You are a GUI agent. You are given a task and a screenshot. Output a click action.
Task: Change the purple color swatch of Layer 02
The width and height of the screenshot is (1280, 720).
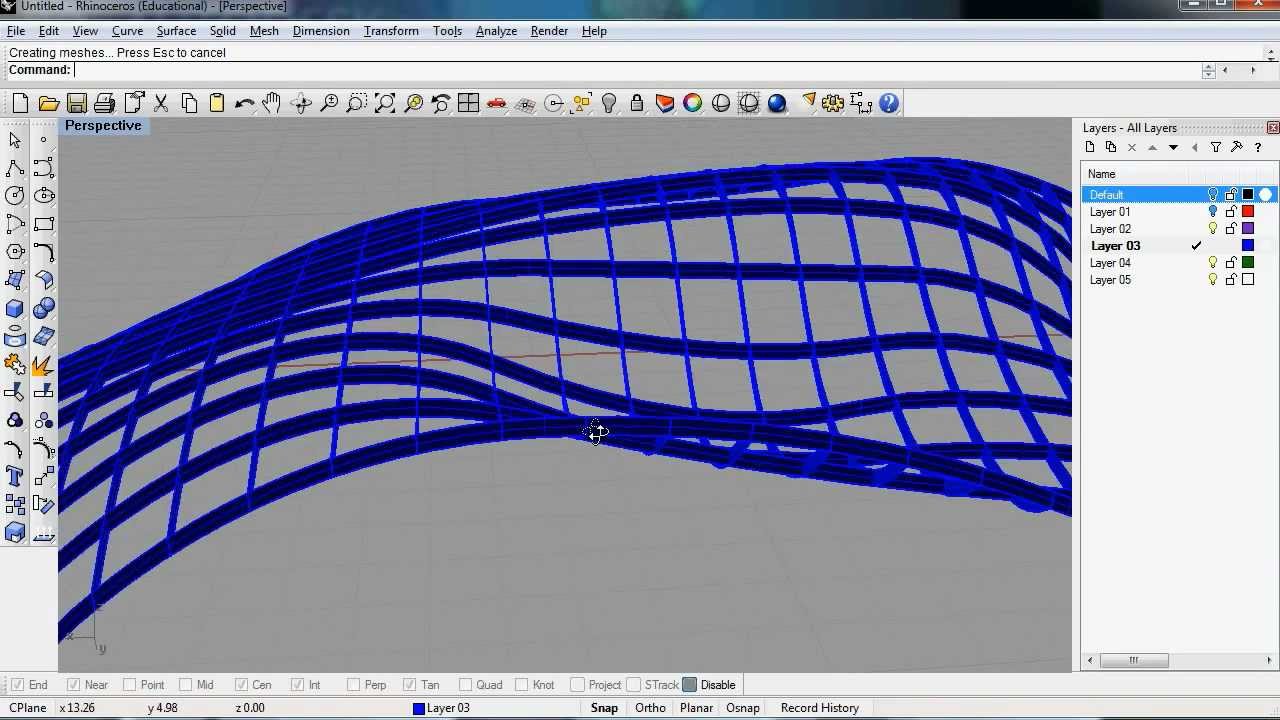tap(1248, 229)
